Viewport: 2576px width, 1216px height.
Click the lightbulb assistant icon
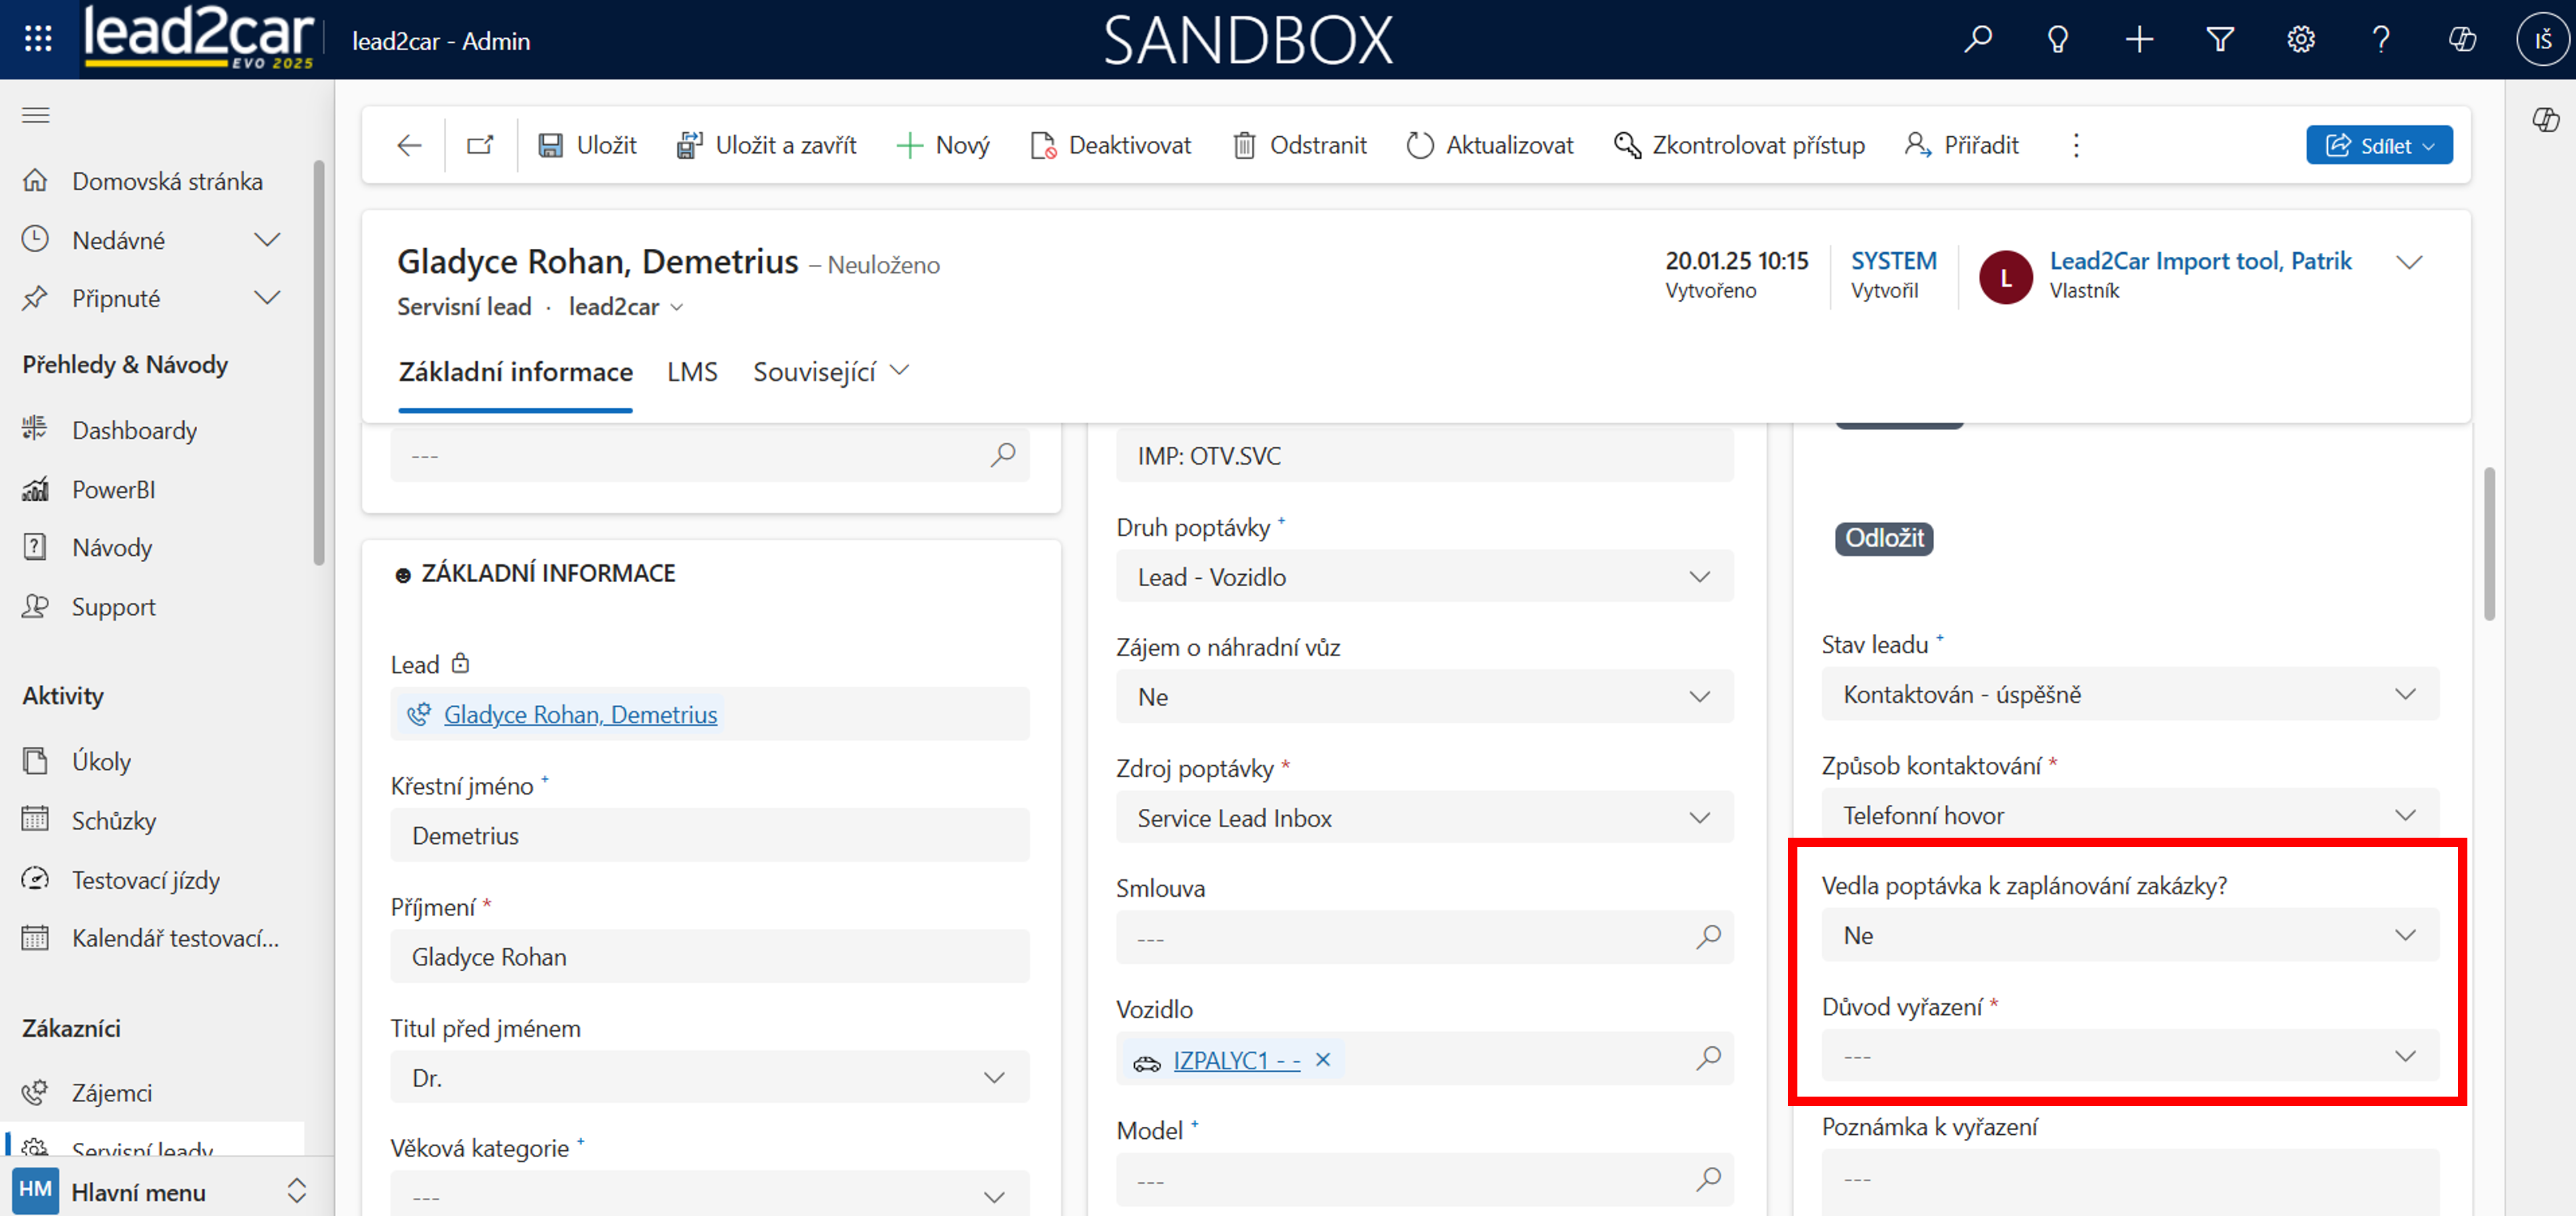click(x=2057, y=39)
